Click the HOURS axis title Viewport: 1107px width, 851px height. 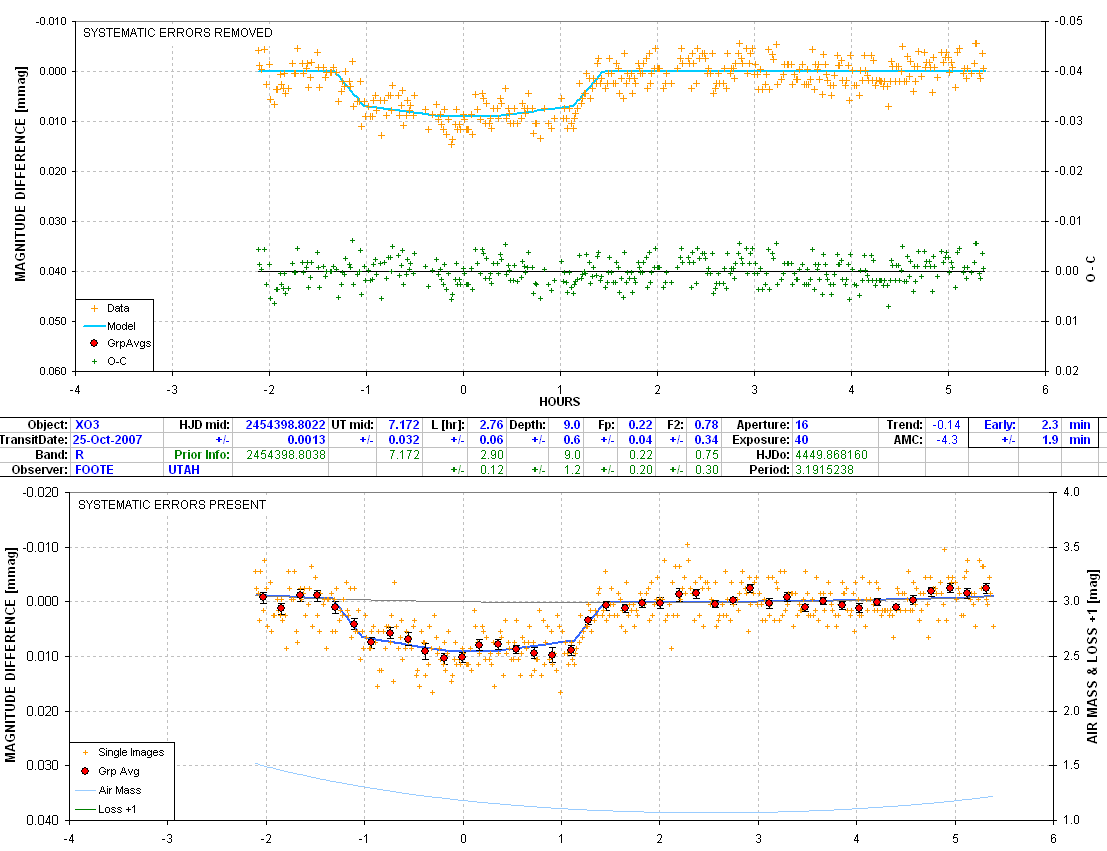click(560, 401)
